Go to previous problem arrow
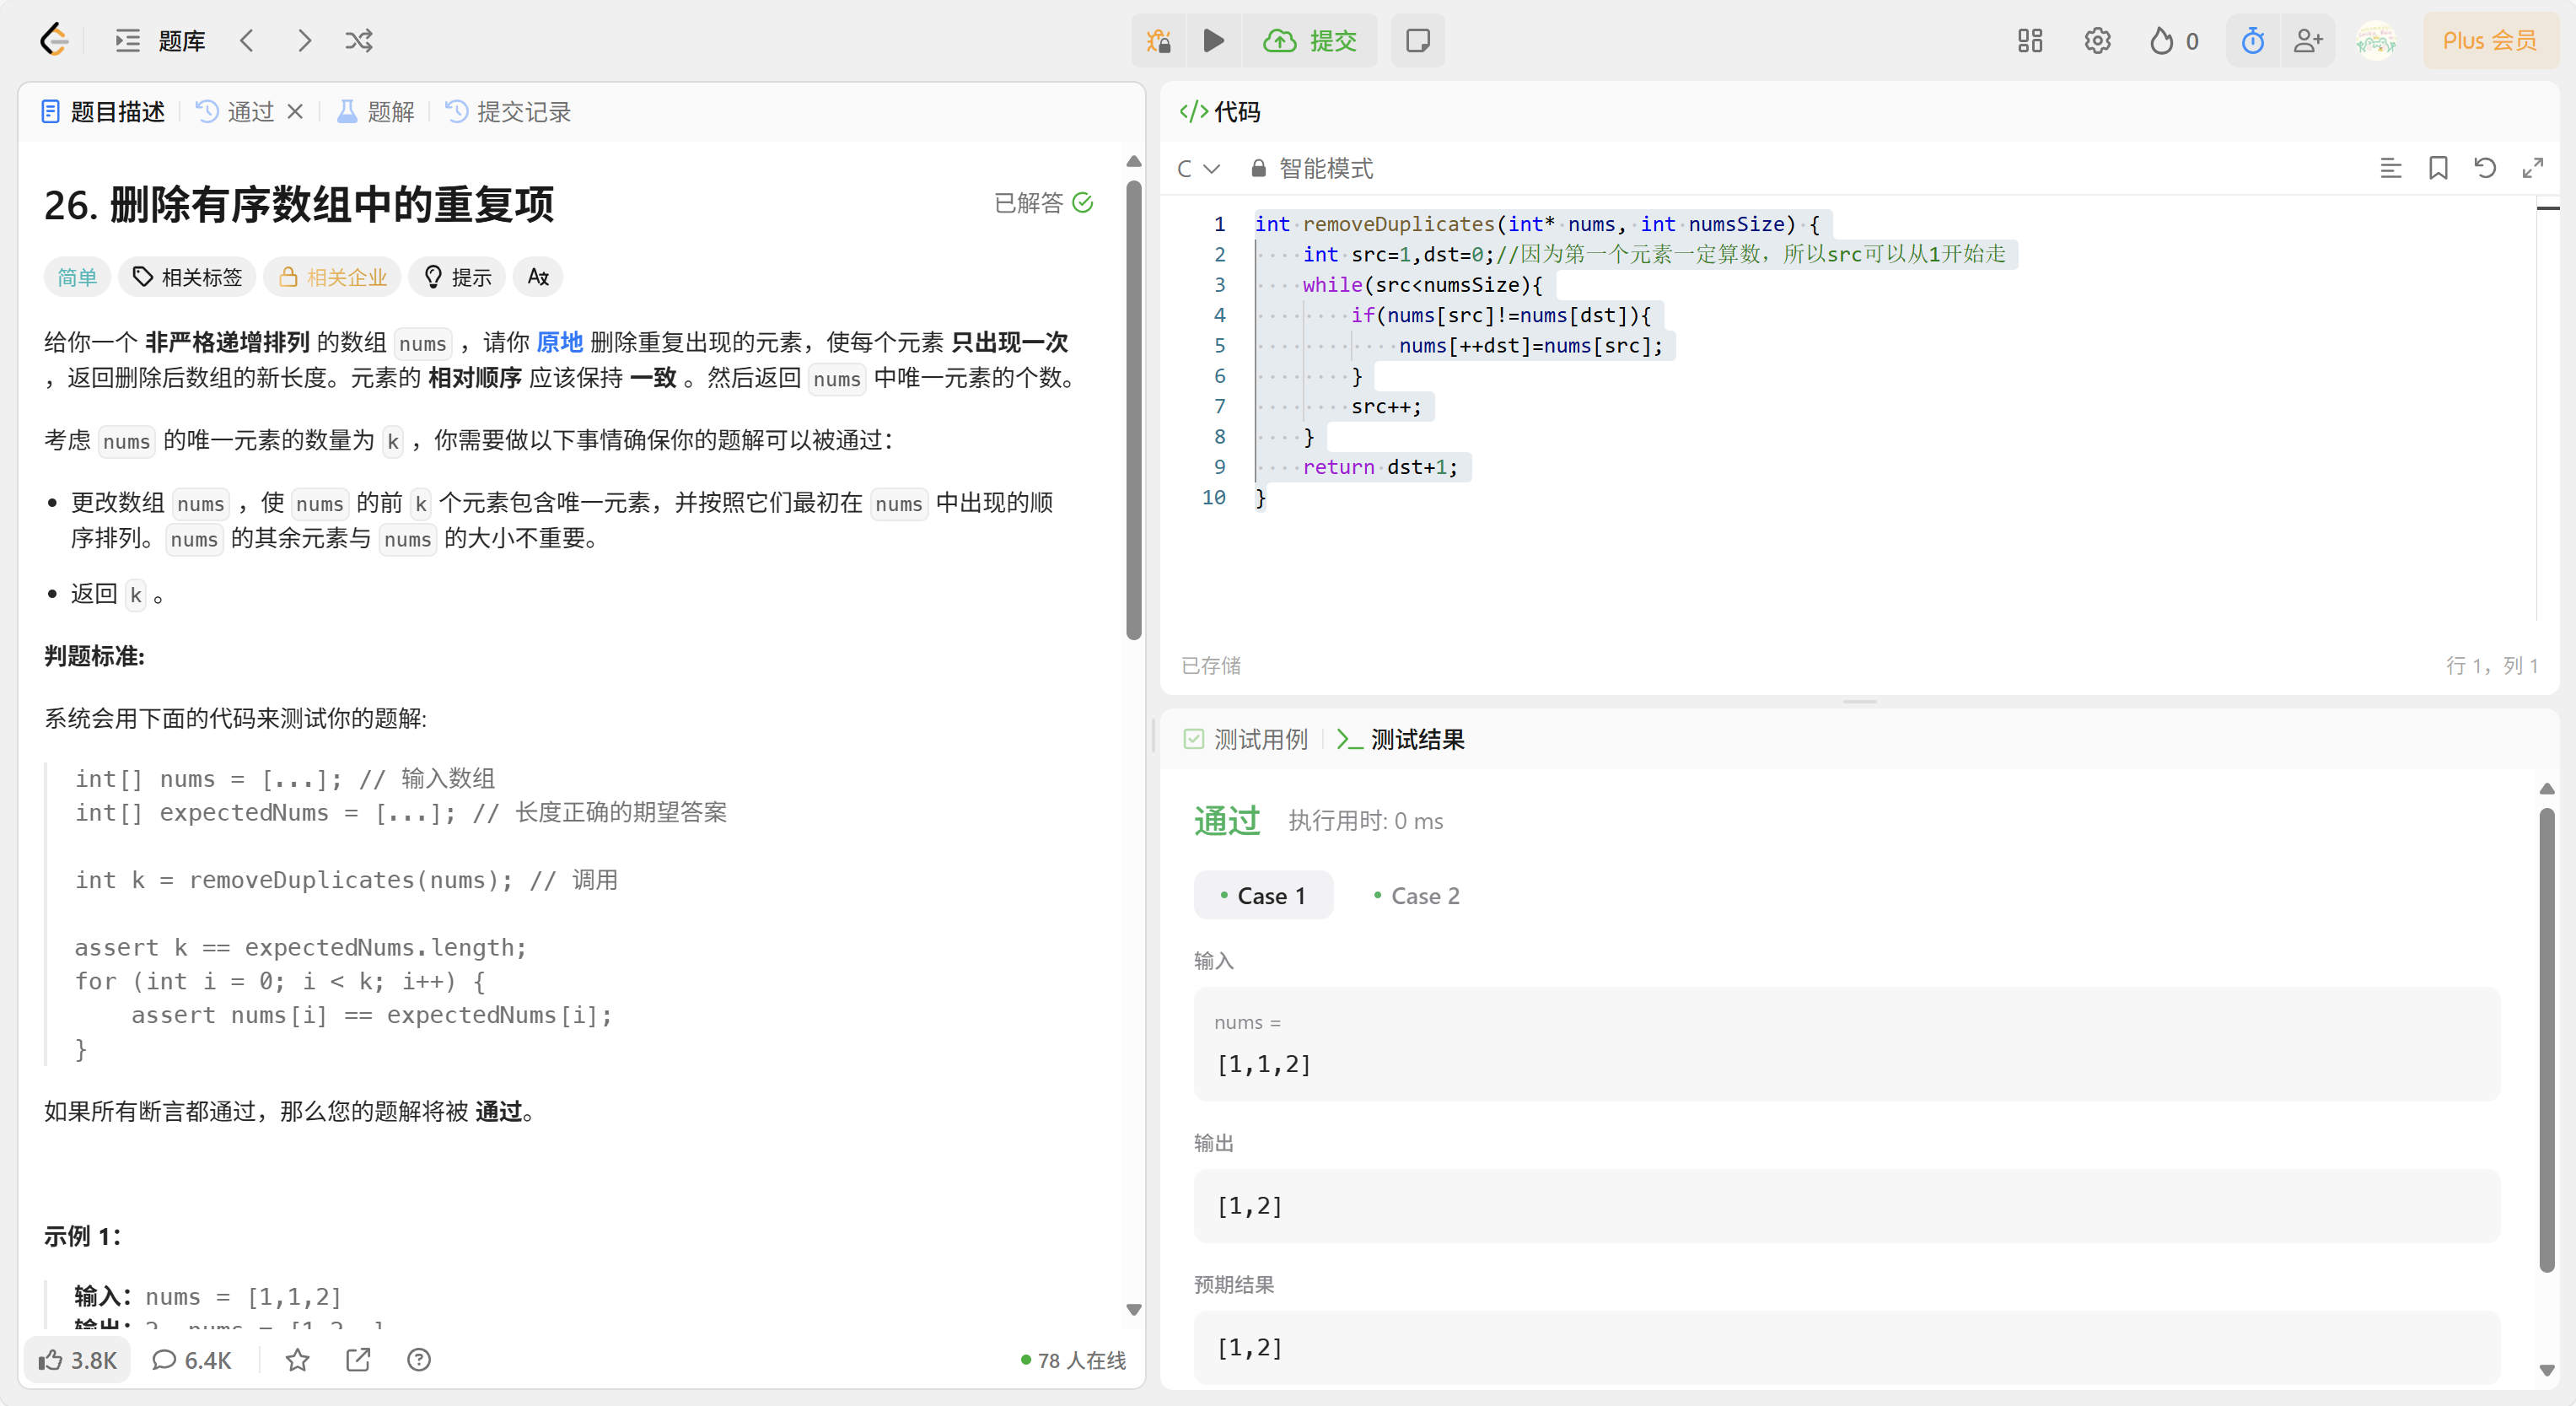 click(247, 41)
